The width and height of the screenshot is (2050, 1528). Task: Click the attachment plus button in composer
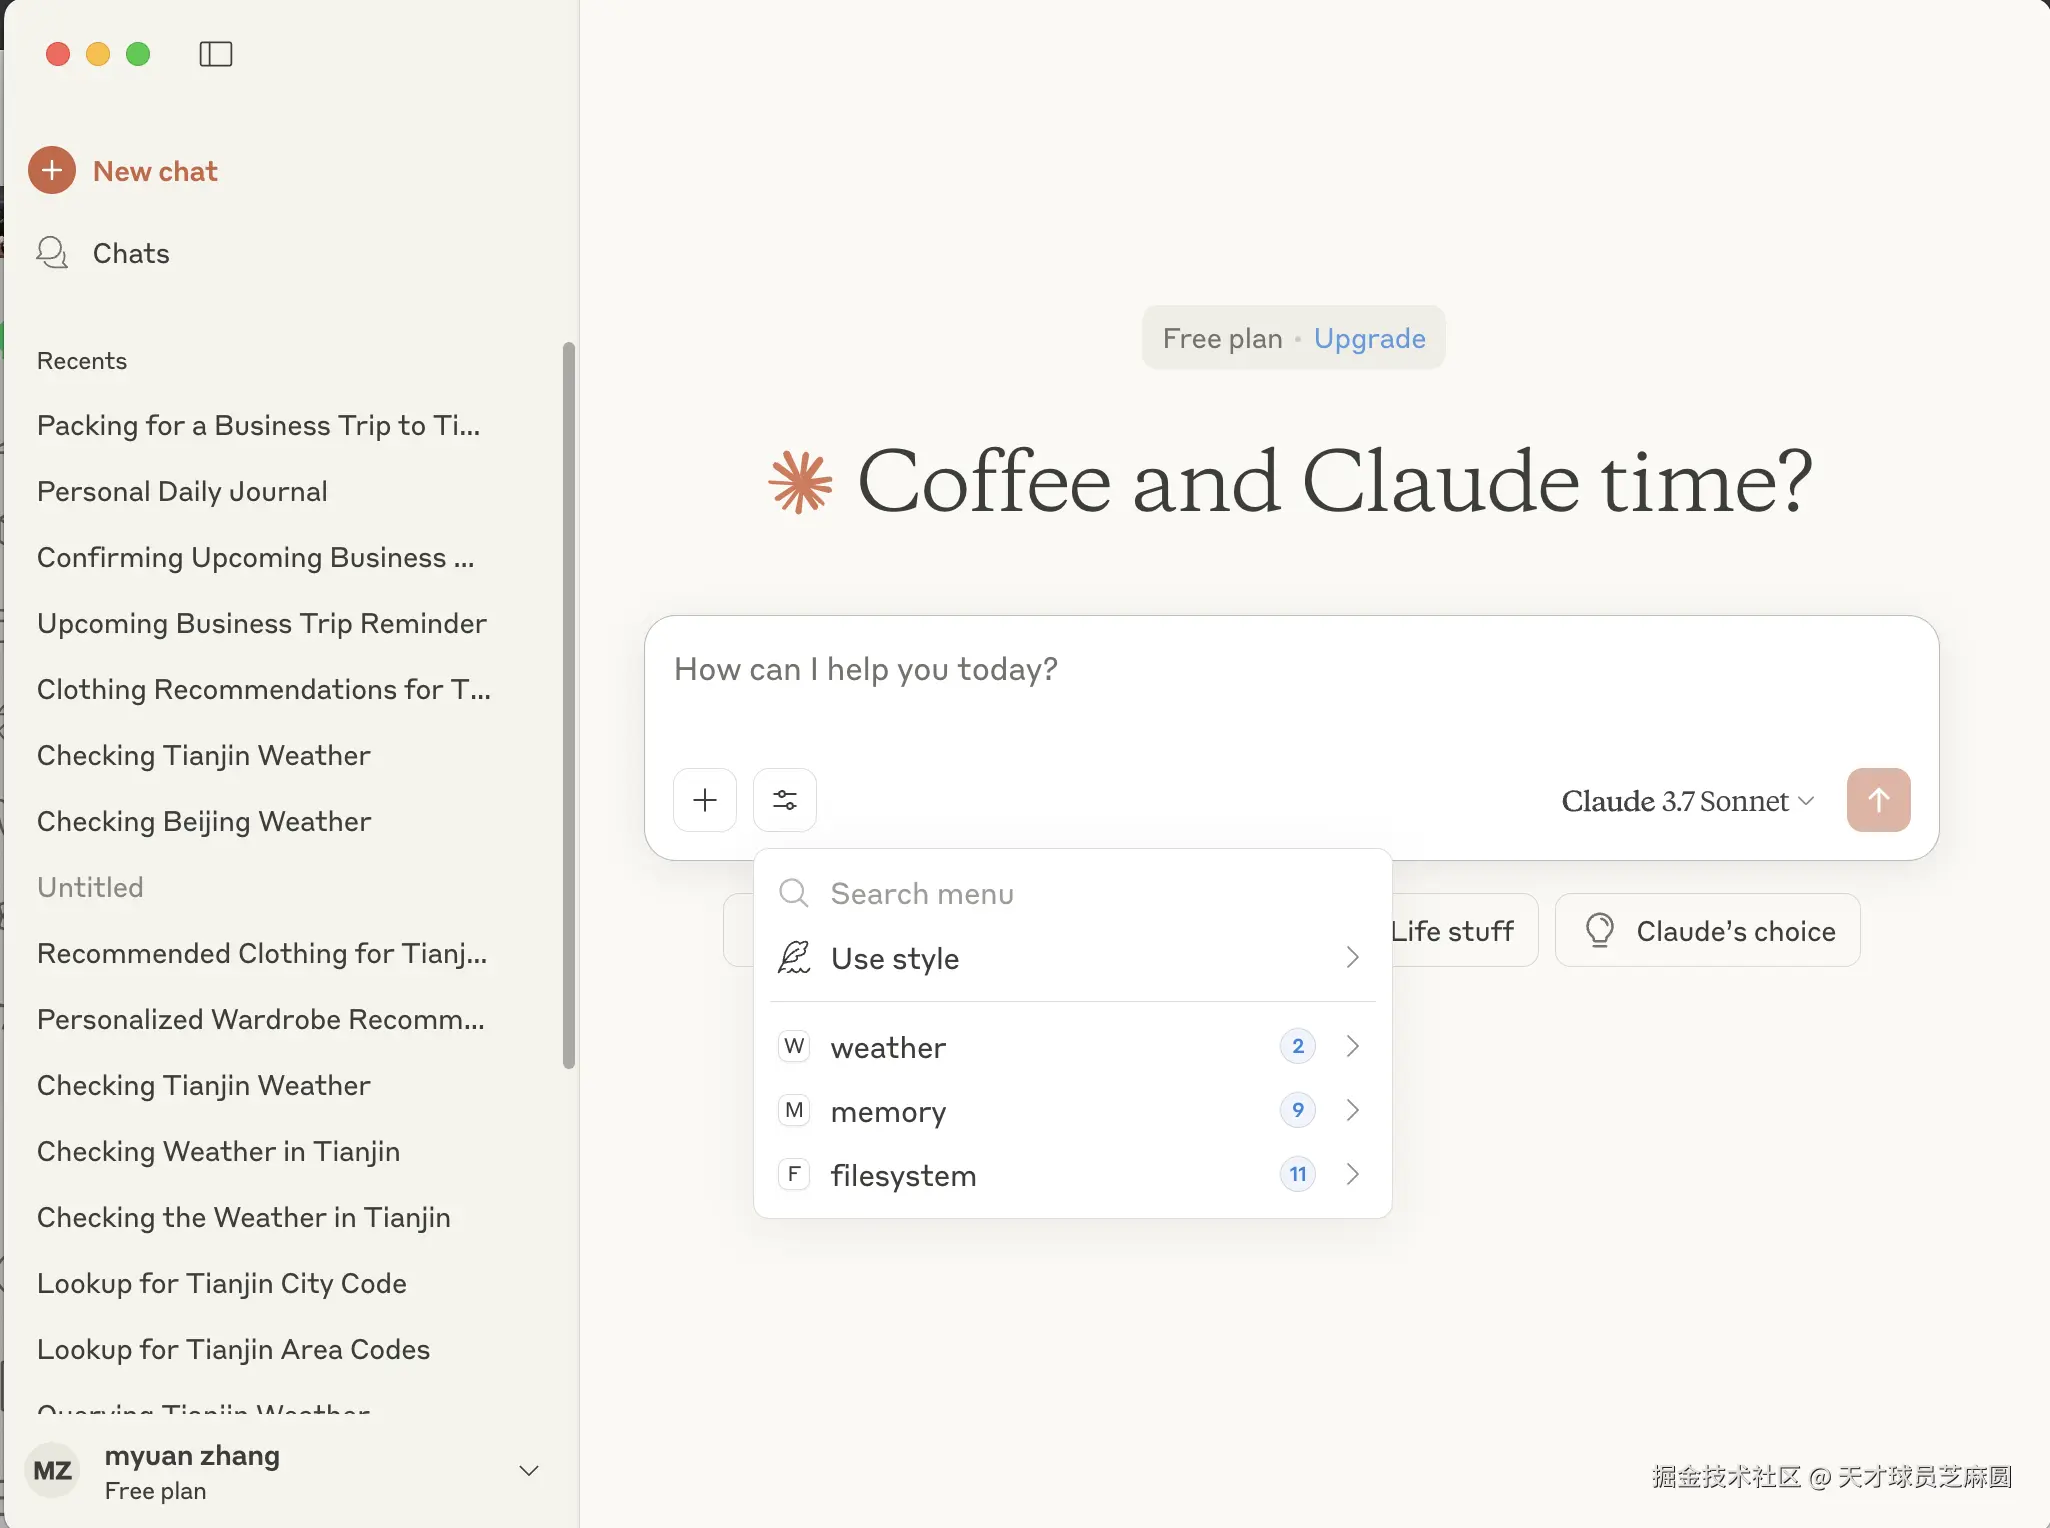point(705,800)
